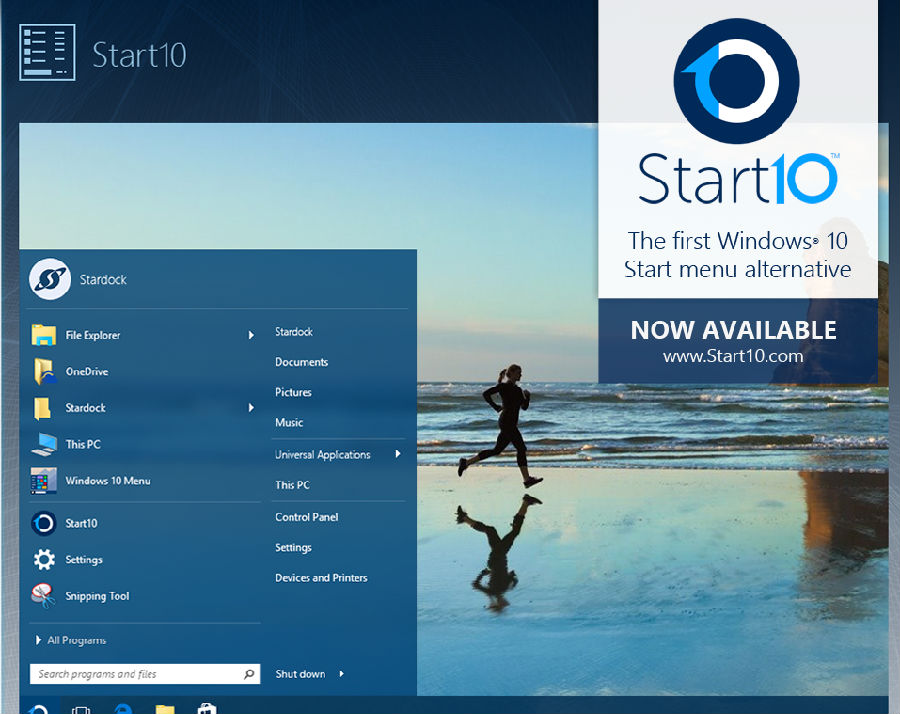Open Devices and Printers
The height and width of the screenshot is (714, 900).
321,578
